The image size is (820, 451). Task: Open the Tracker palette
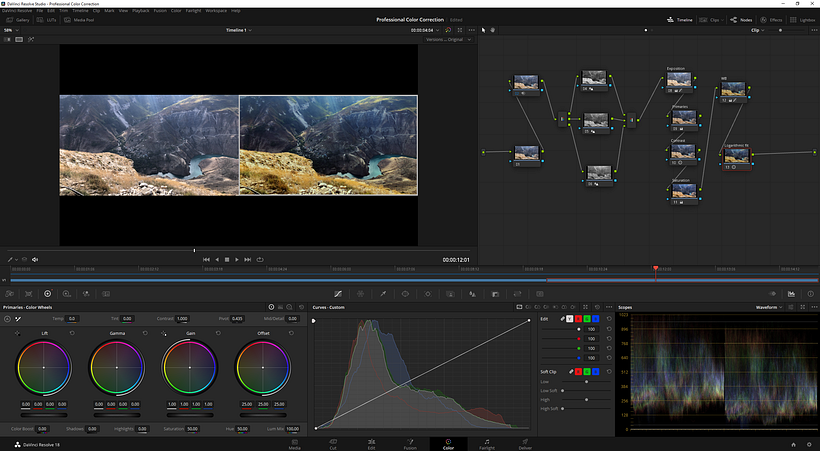428,294
